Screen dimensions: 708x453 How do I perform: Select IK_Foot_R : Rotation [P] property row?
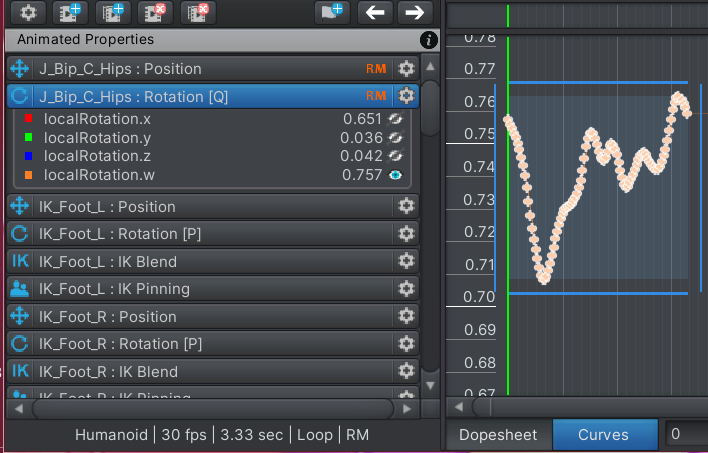(213, 344)
